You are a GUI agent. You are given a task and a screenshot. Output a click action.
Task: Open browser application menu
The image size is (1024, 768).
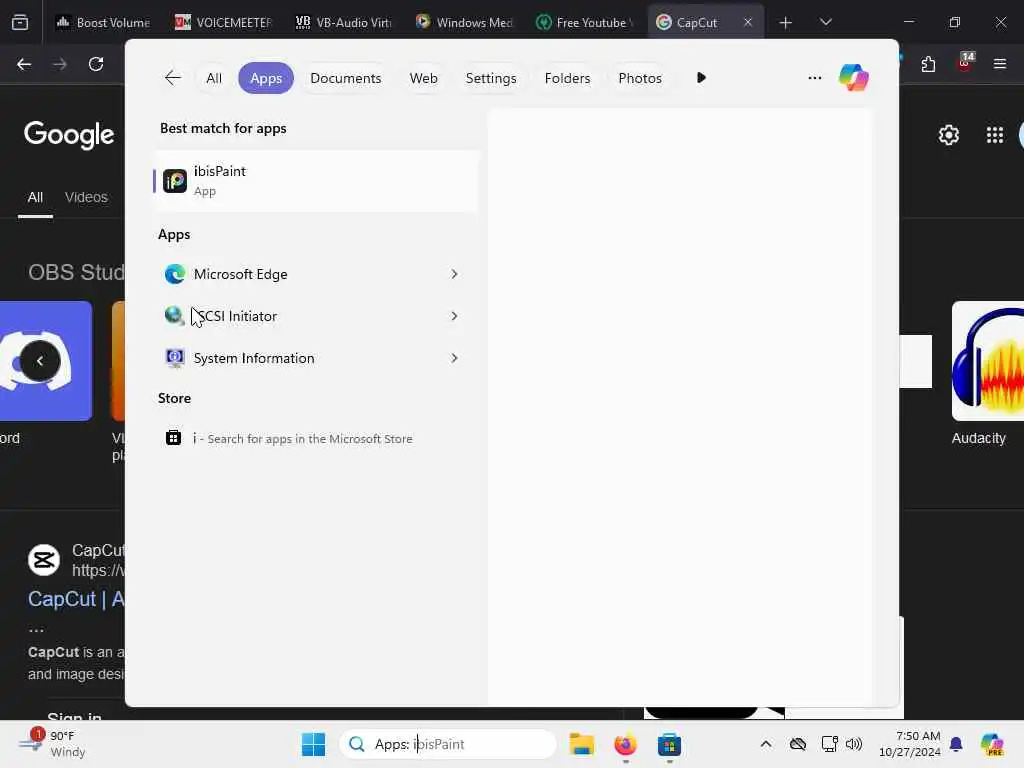click(1000, 64)
